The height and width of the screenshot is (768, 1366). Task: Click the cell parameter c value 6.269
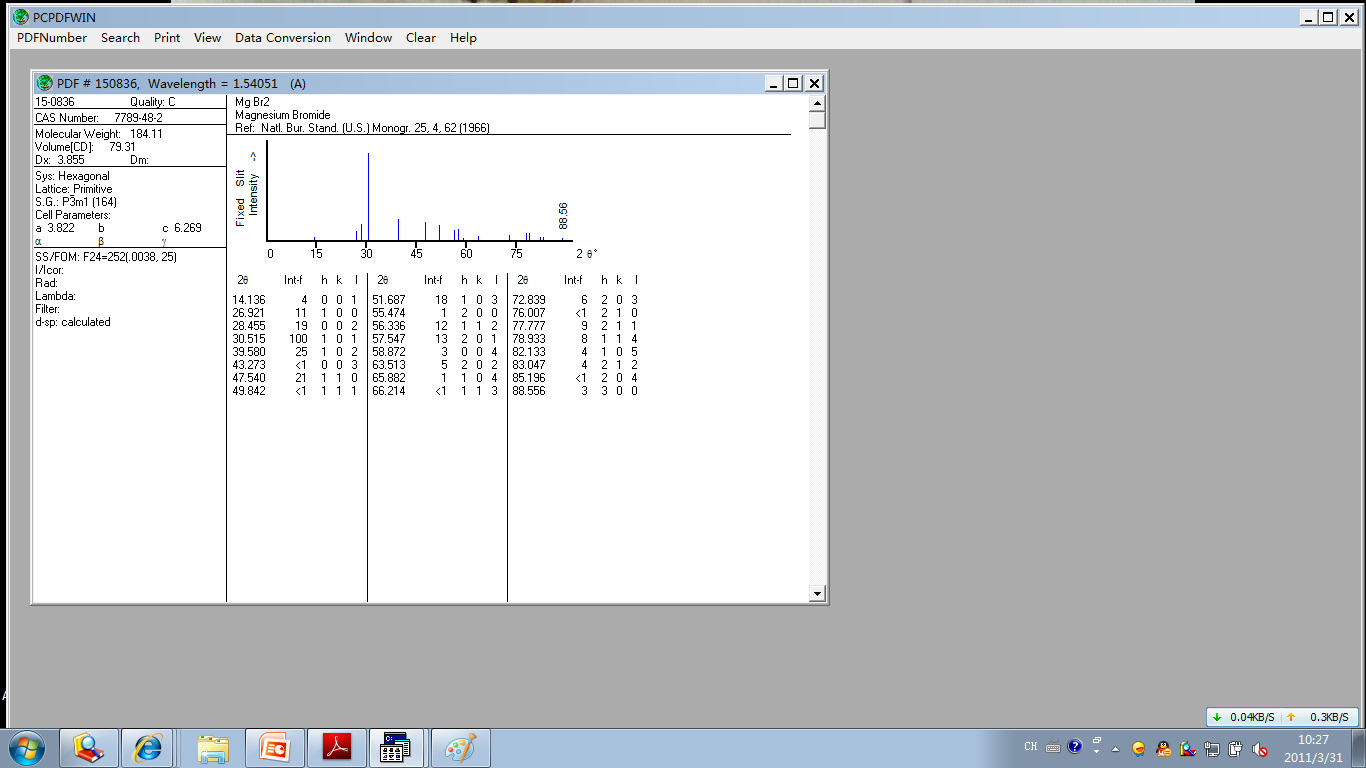pos(188,228)
